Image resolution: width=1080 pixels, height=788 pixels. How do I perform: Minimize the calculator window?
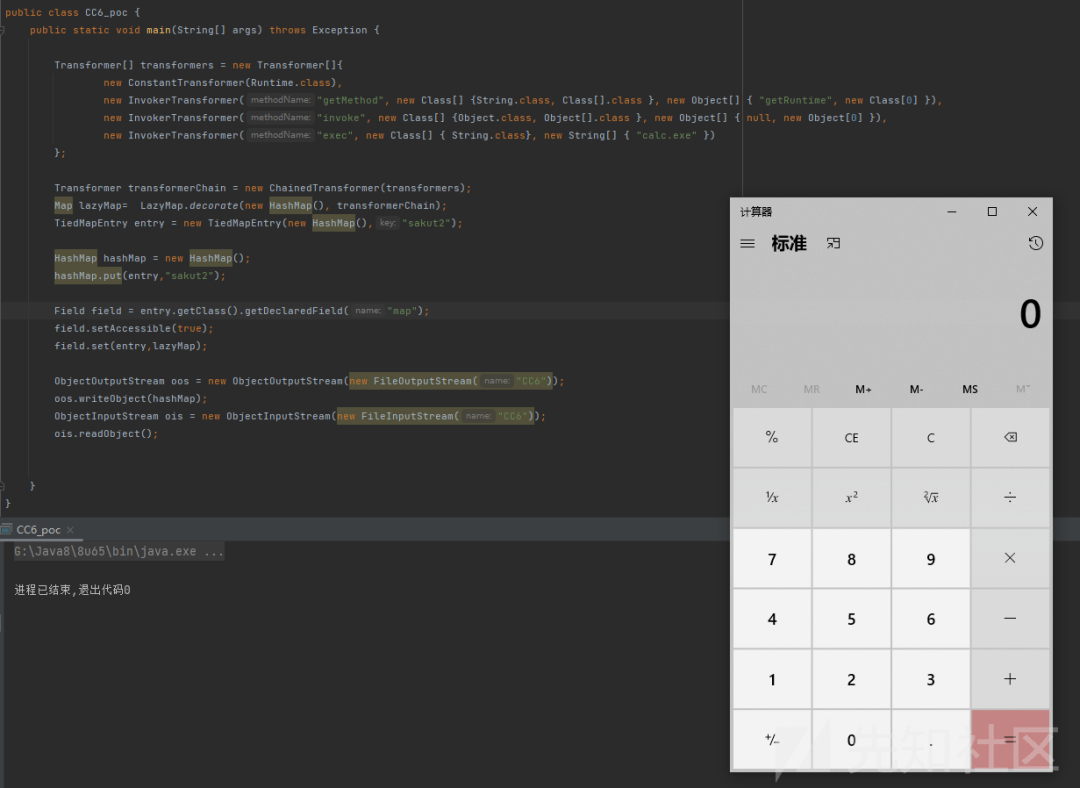(x=952, y=211)
